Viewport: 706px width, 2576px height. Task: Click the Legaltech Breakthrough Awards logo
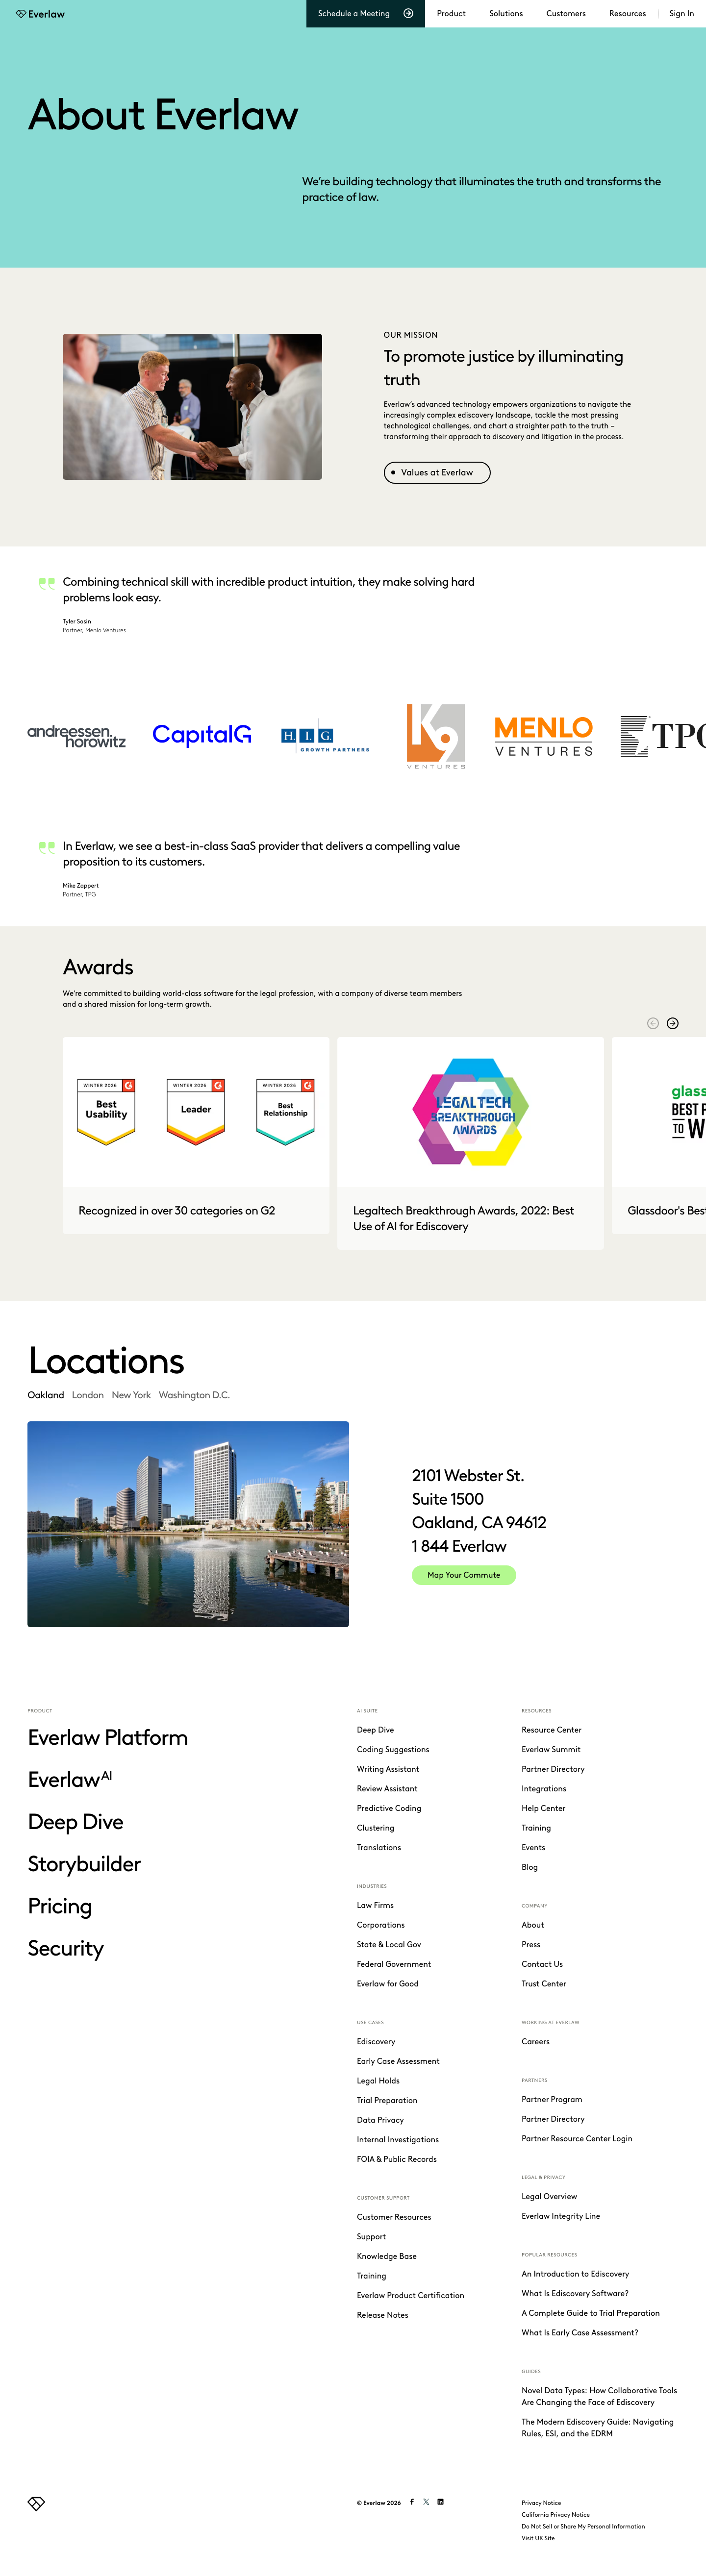tap(471, 1112)
